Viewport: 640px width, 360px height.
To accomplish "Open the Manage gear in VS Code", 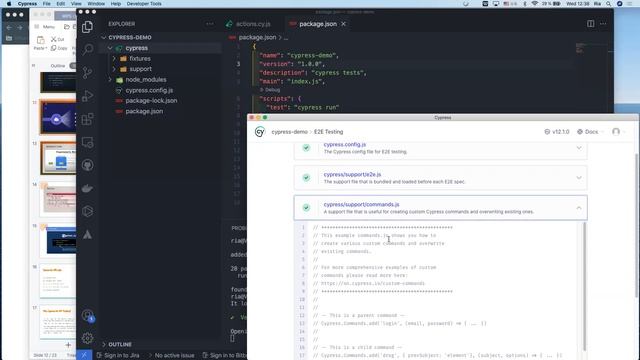I will coord(87,338).
